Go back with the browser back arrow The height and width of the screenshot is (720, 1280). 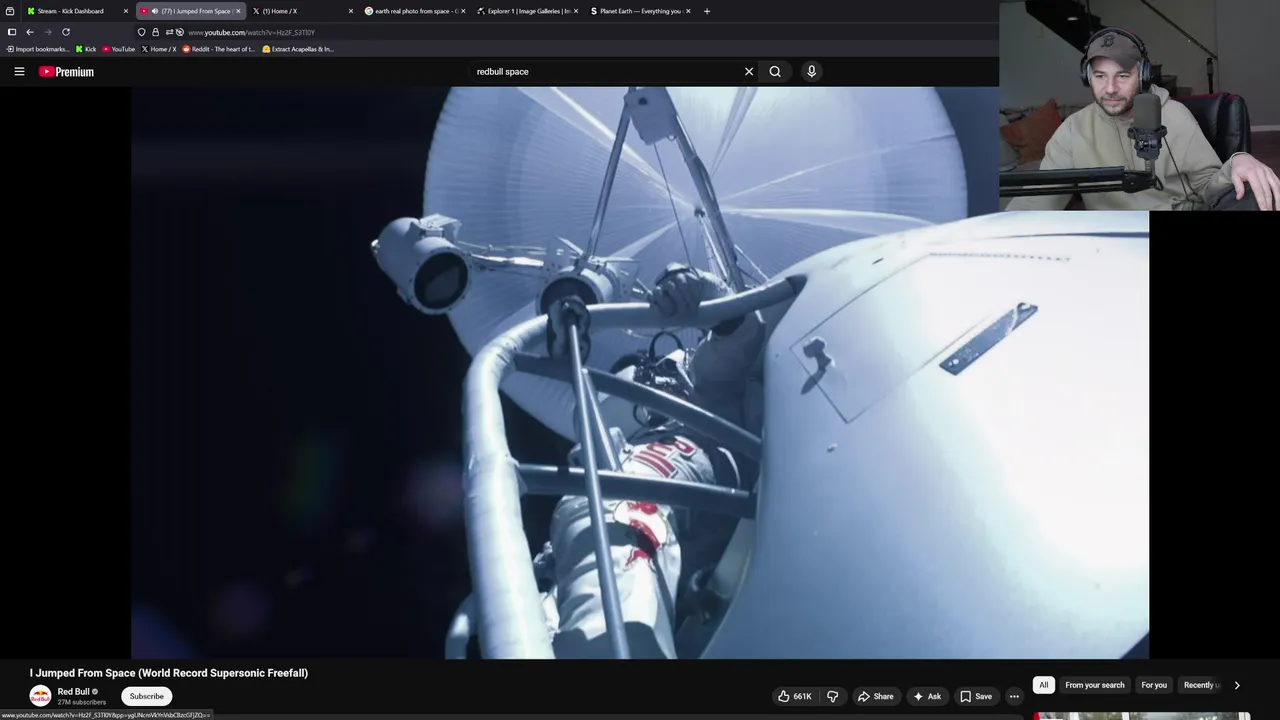coord(30,32)
